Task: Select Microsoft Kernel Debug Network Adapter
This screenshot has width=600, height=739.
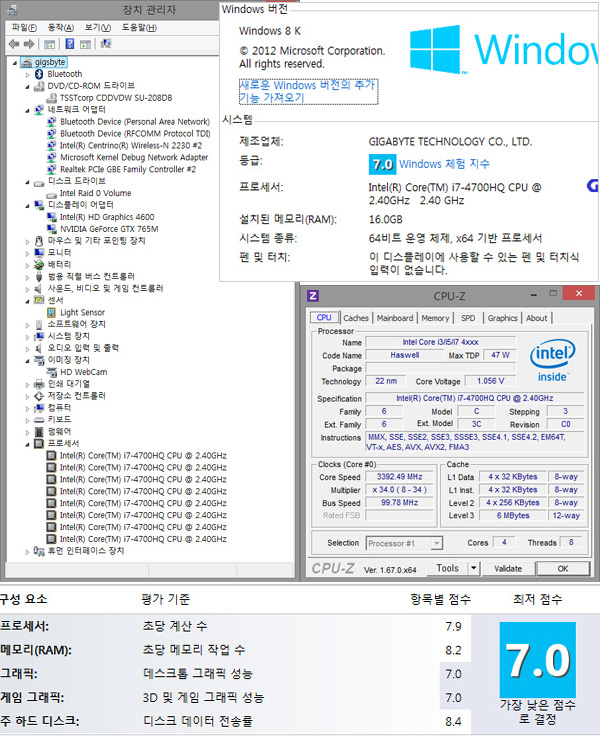Action: [134, 157]
